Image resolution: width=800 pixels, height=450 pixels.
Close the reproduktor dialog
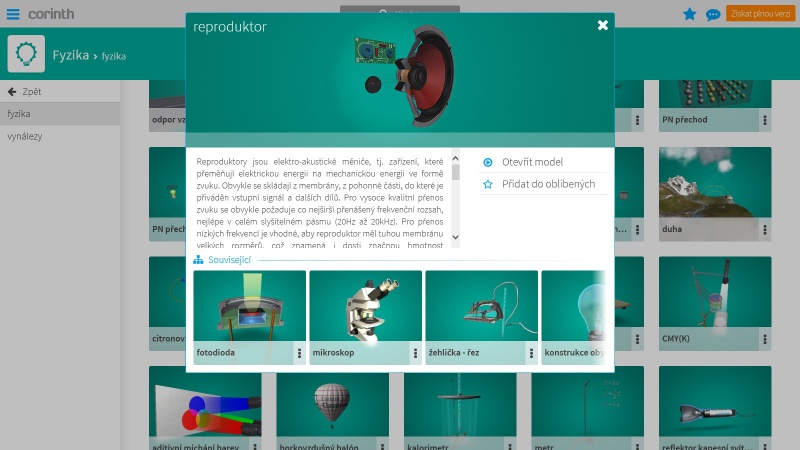pos(603,25)
